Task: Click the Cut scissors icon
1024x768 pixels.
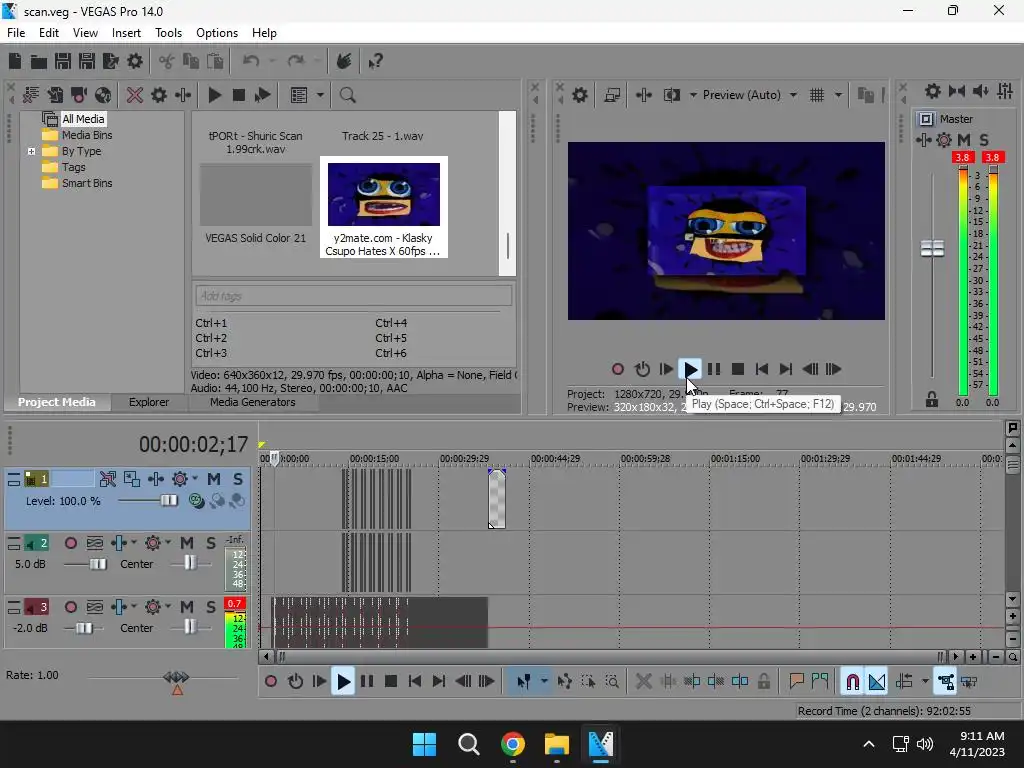Action: (167, 61)
